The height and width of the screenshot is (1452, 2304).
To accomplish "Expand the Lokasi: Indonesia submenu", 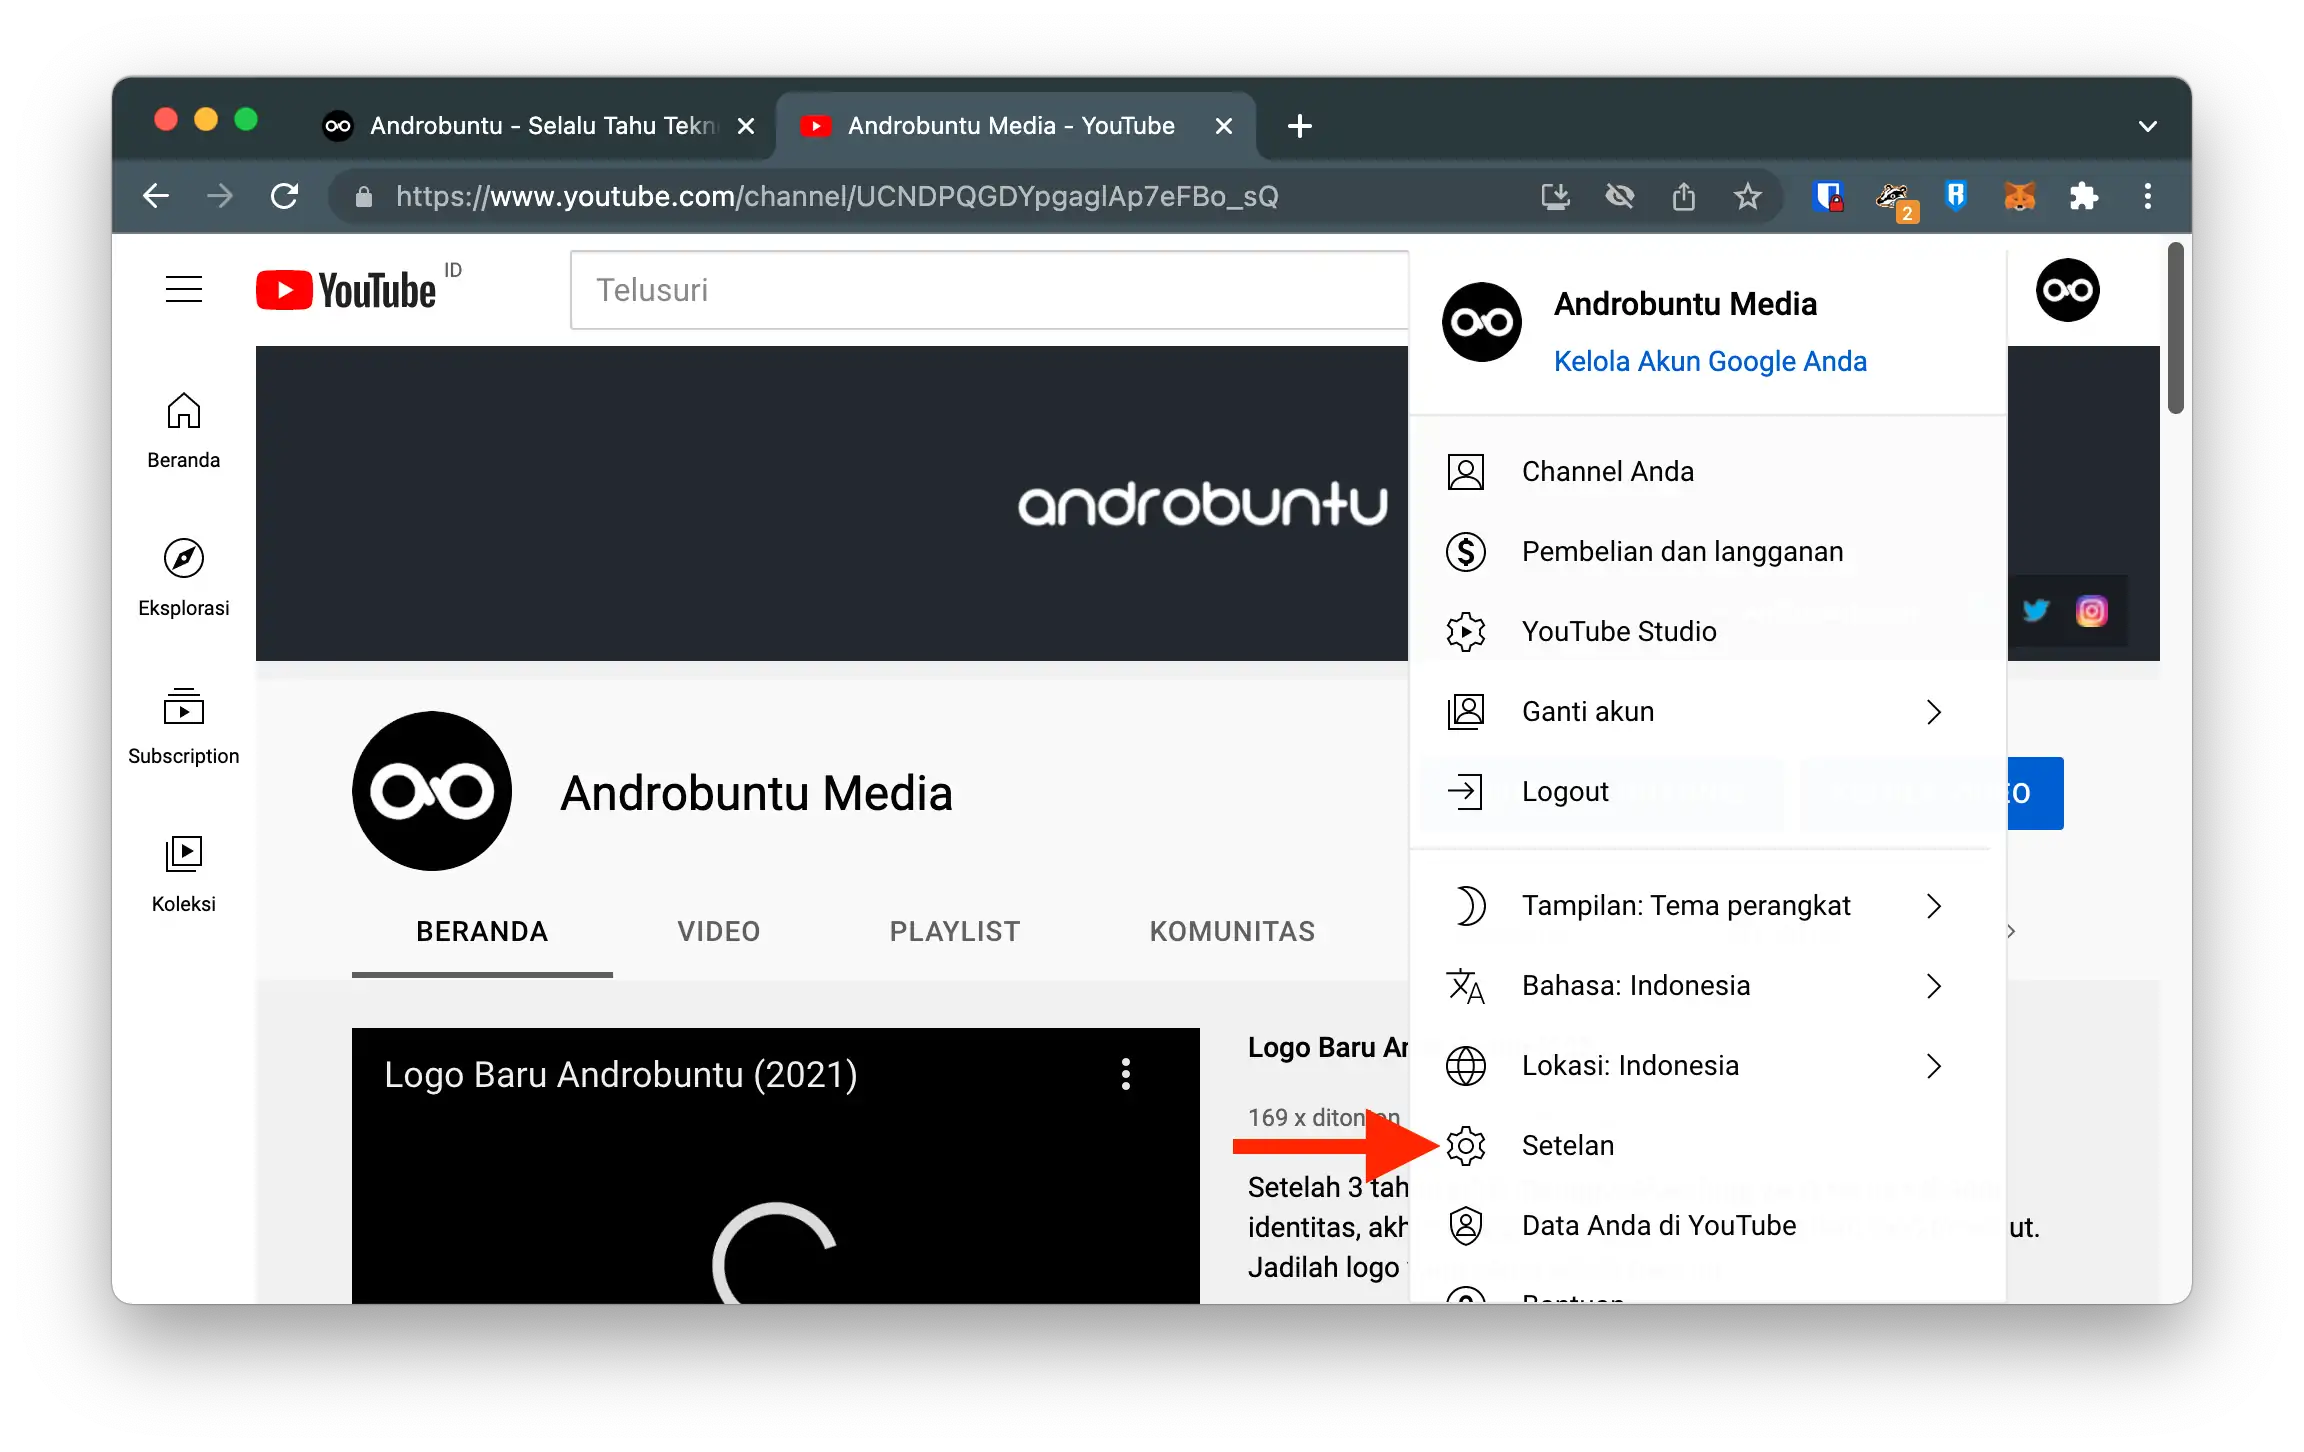I will point(1631,1065).
